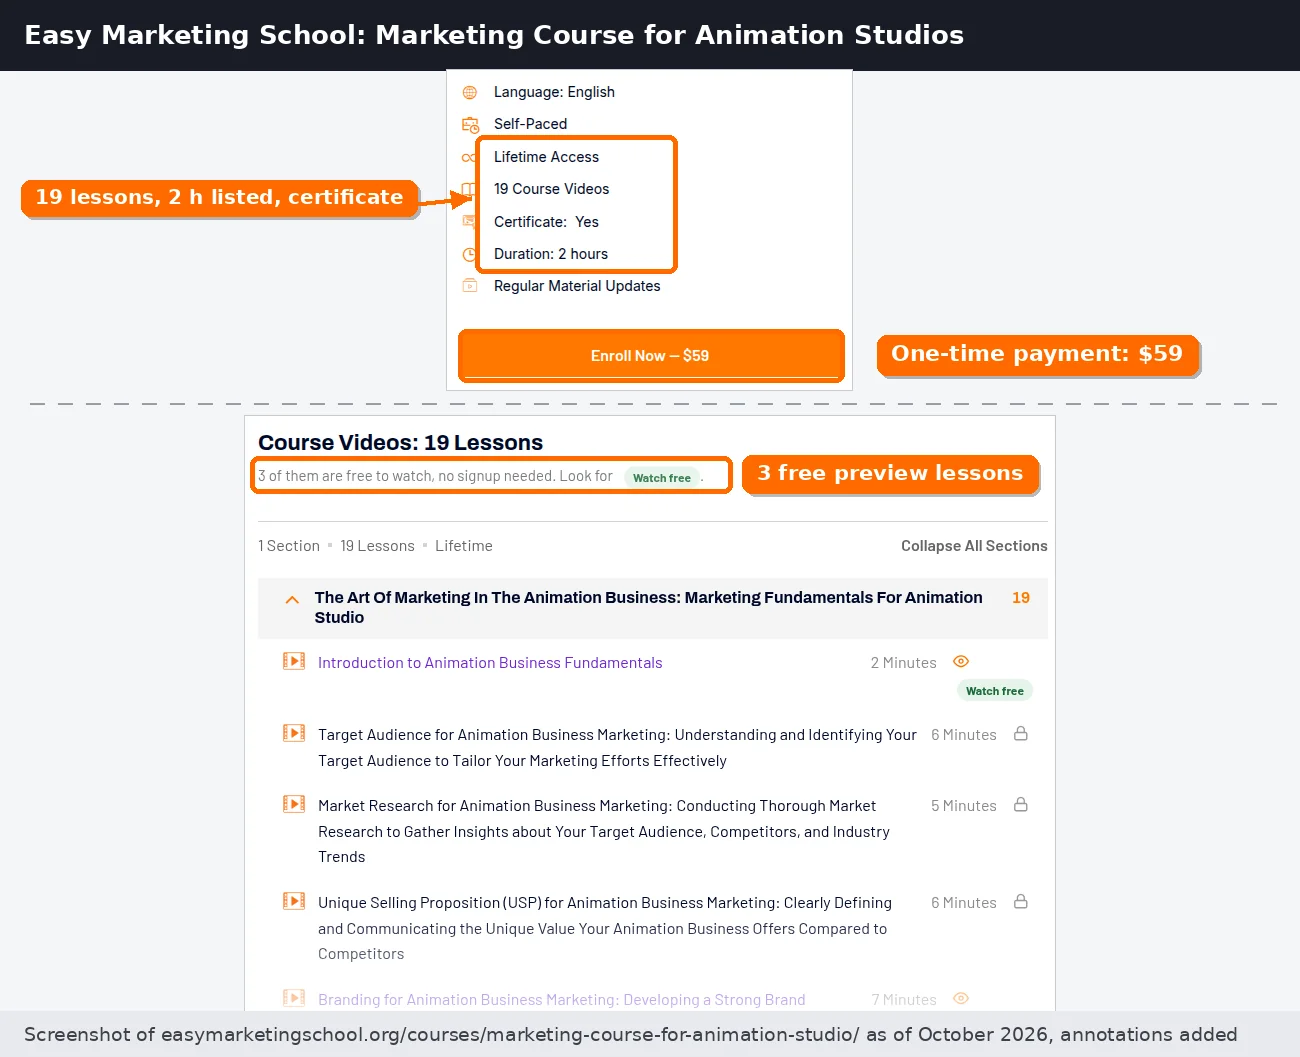Viewport: 1300px width, 1057px height.
Task: Click the Lifetime label in summary row
Action: click(464, 546)
